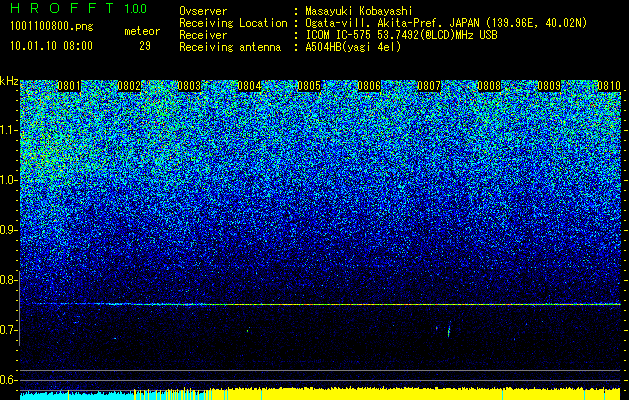629x400 pixels.
Task: Click the 0.9 frequency axis label
Action: click(x=8, y=230)
